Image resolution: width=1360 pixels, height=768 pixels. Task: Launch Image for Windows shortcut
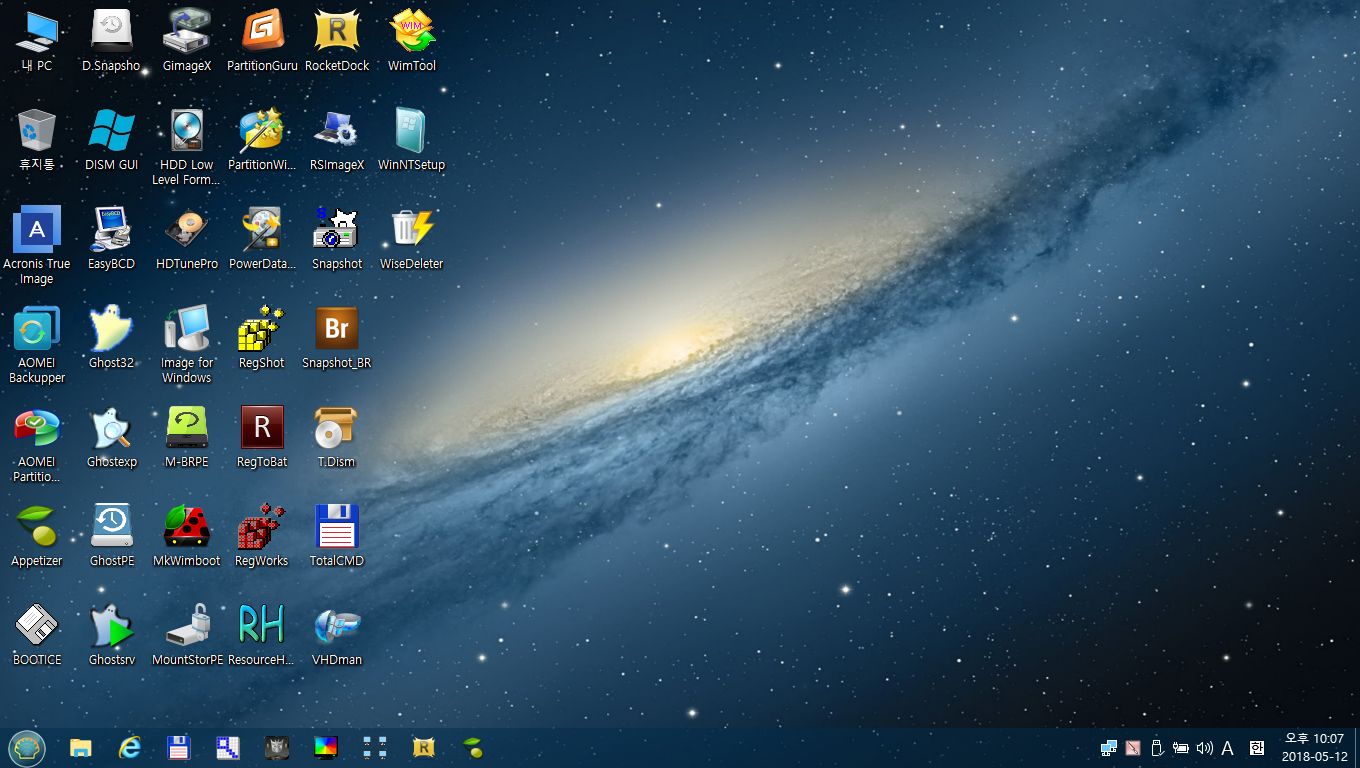tap(187, 345)
